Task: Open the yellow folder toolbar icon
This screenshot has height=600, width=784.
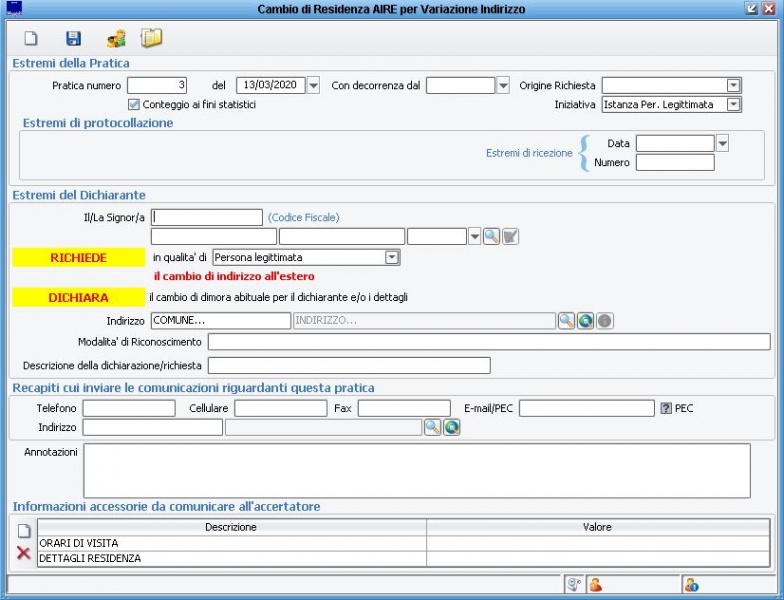Action: pos(151,39)
